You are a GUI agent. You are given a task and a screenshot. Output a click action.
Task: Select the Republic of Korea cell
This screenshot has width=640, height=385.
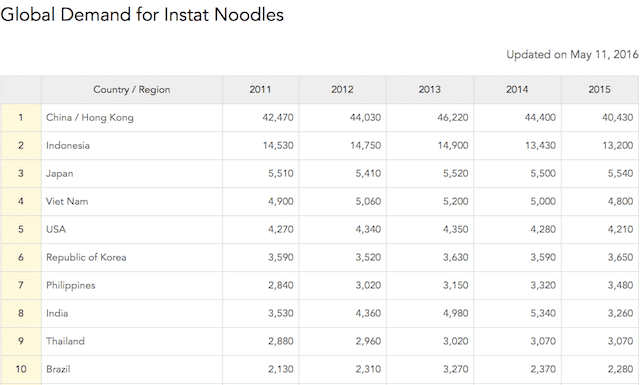(x=131, y=257)
